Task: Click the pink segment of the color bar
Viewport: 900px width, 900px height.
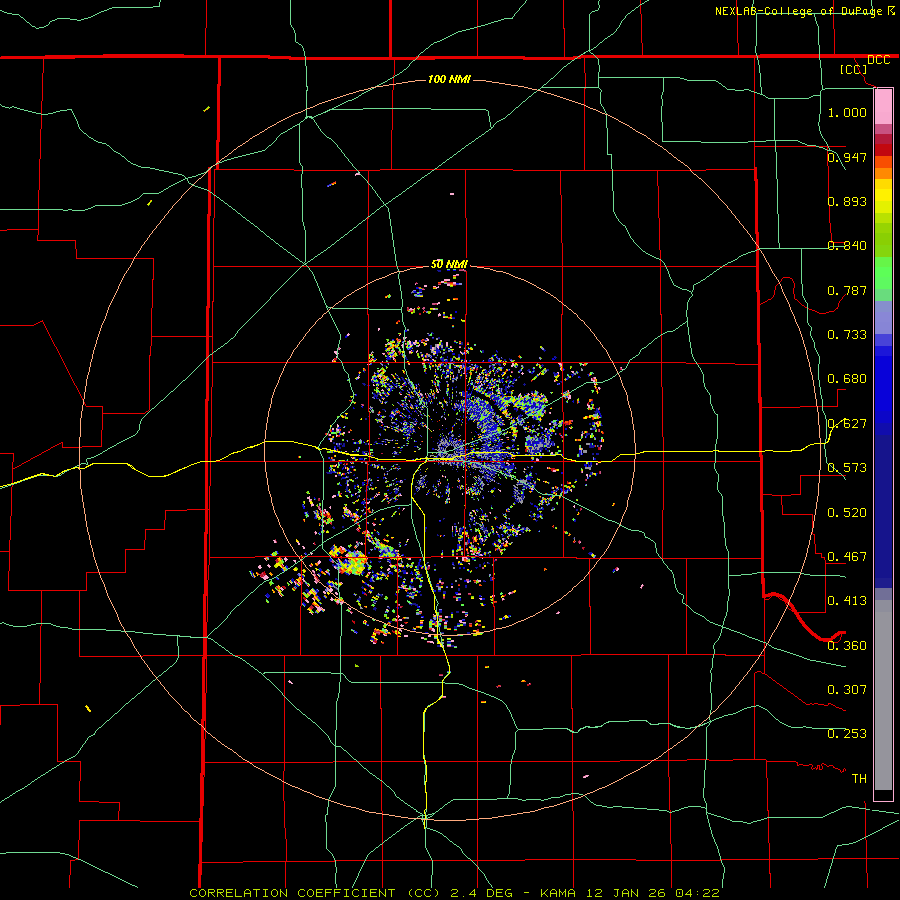Action: coord(883,107)
